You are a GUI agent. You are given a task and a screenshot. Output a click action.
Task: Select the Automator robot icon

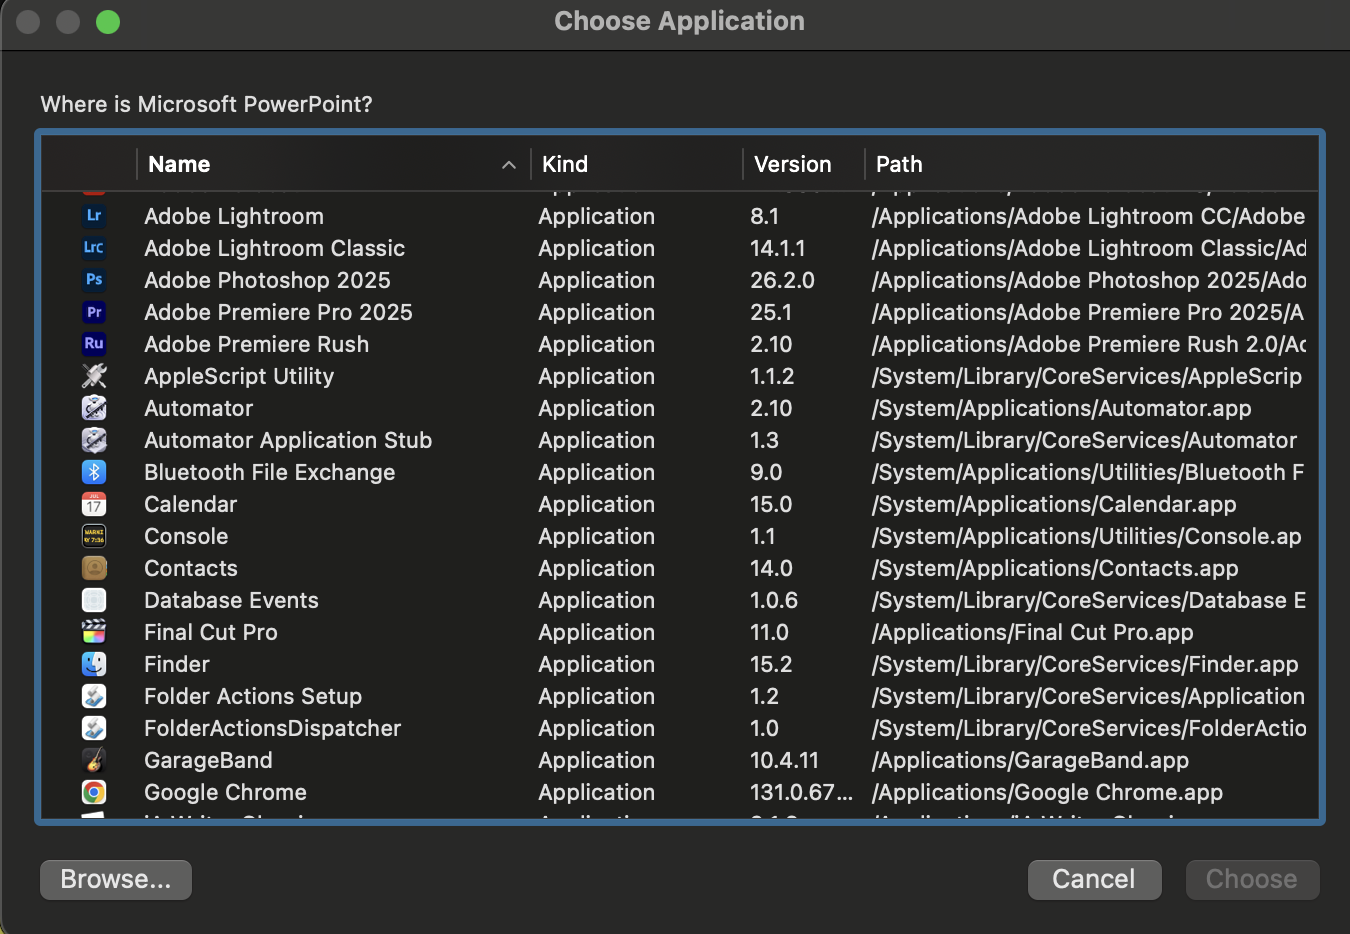[94, 408]
